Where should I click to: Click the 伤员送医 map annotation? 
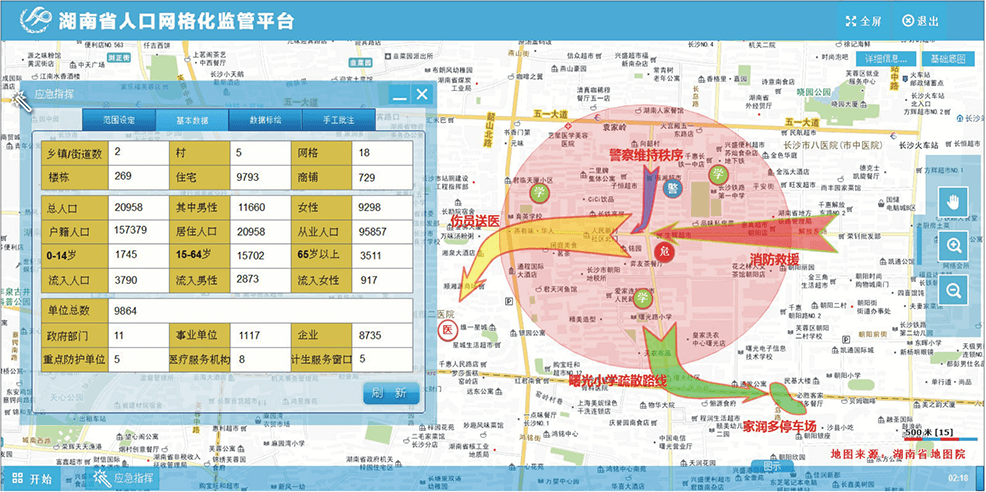tap(475, 221)
